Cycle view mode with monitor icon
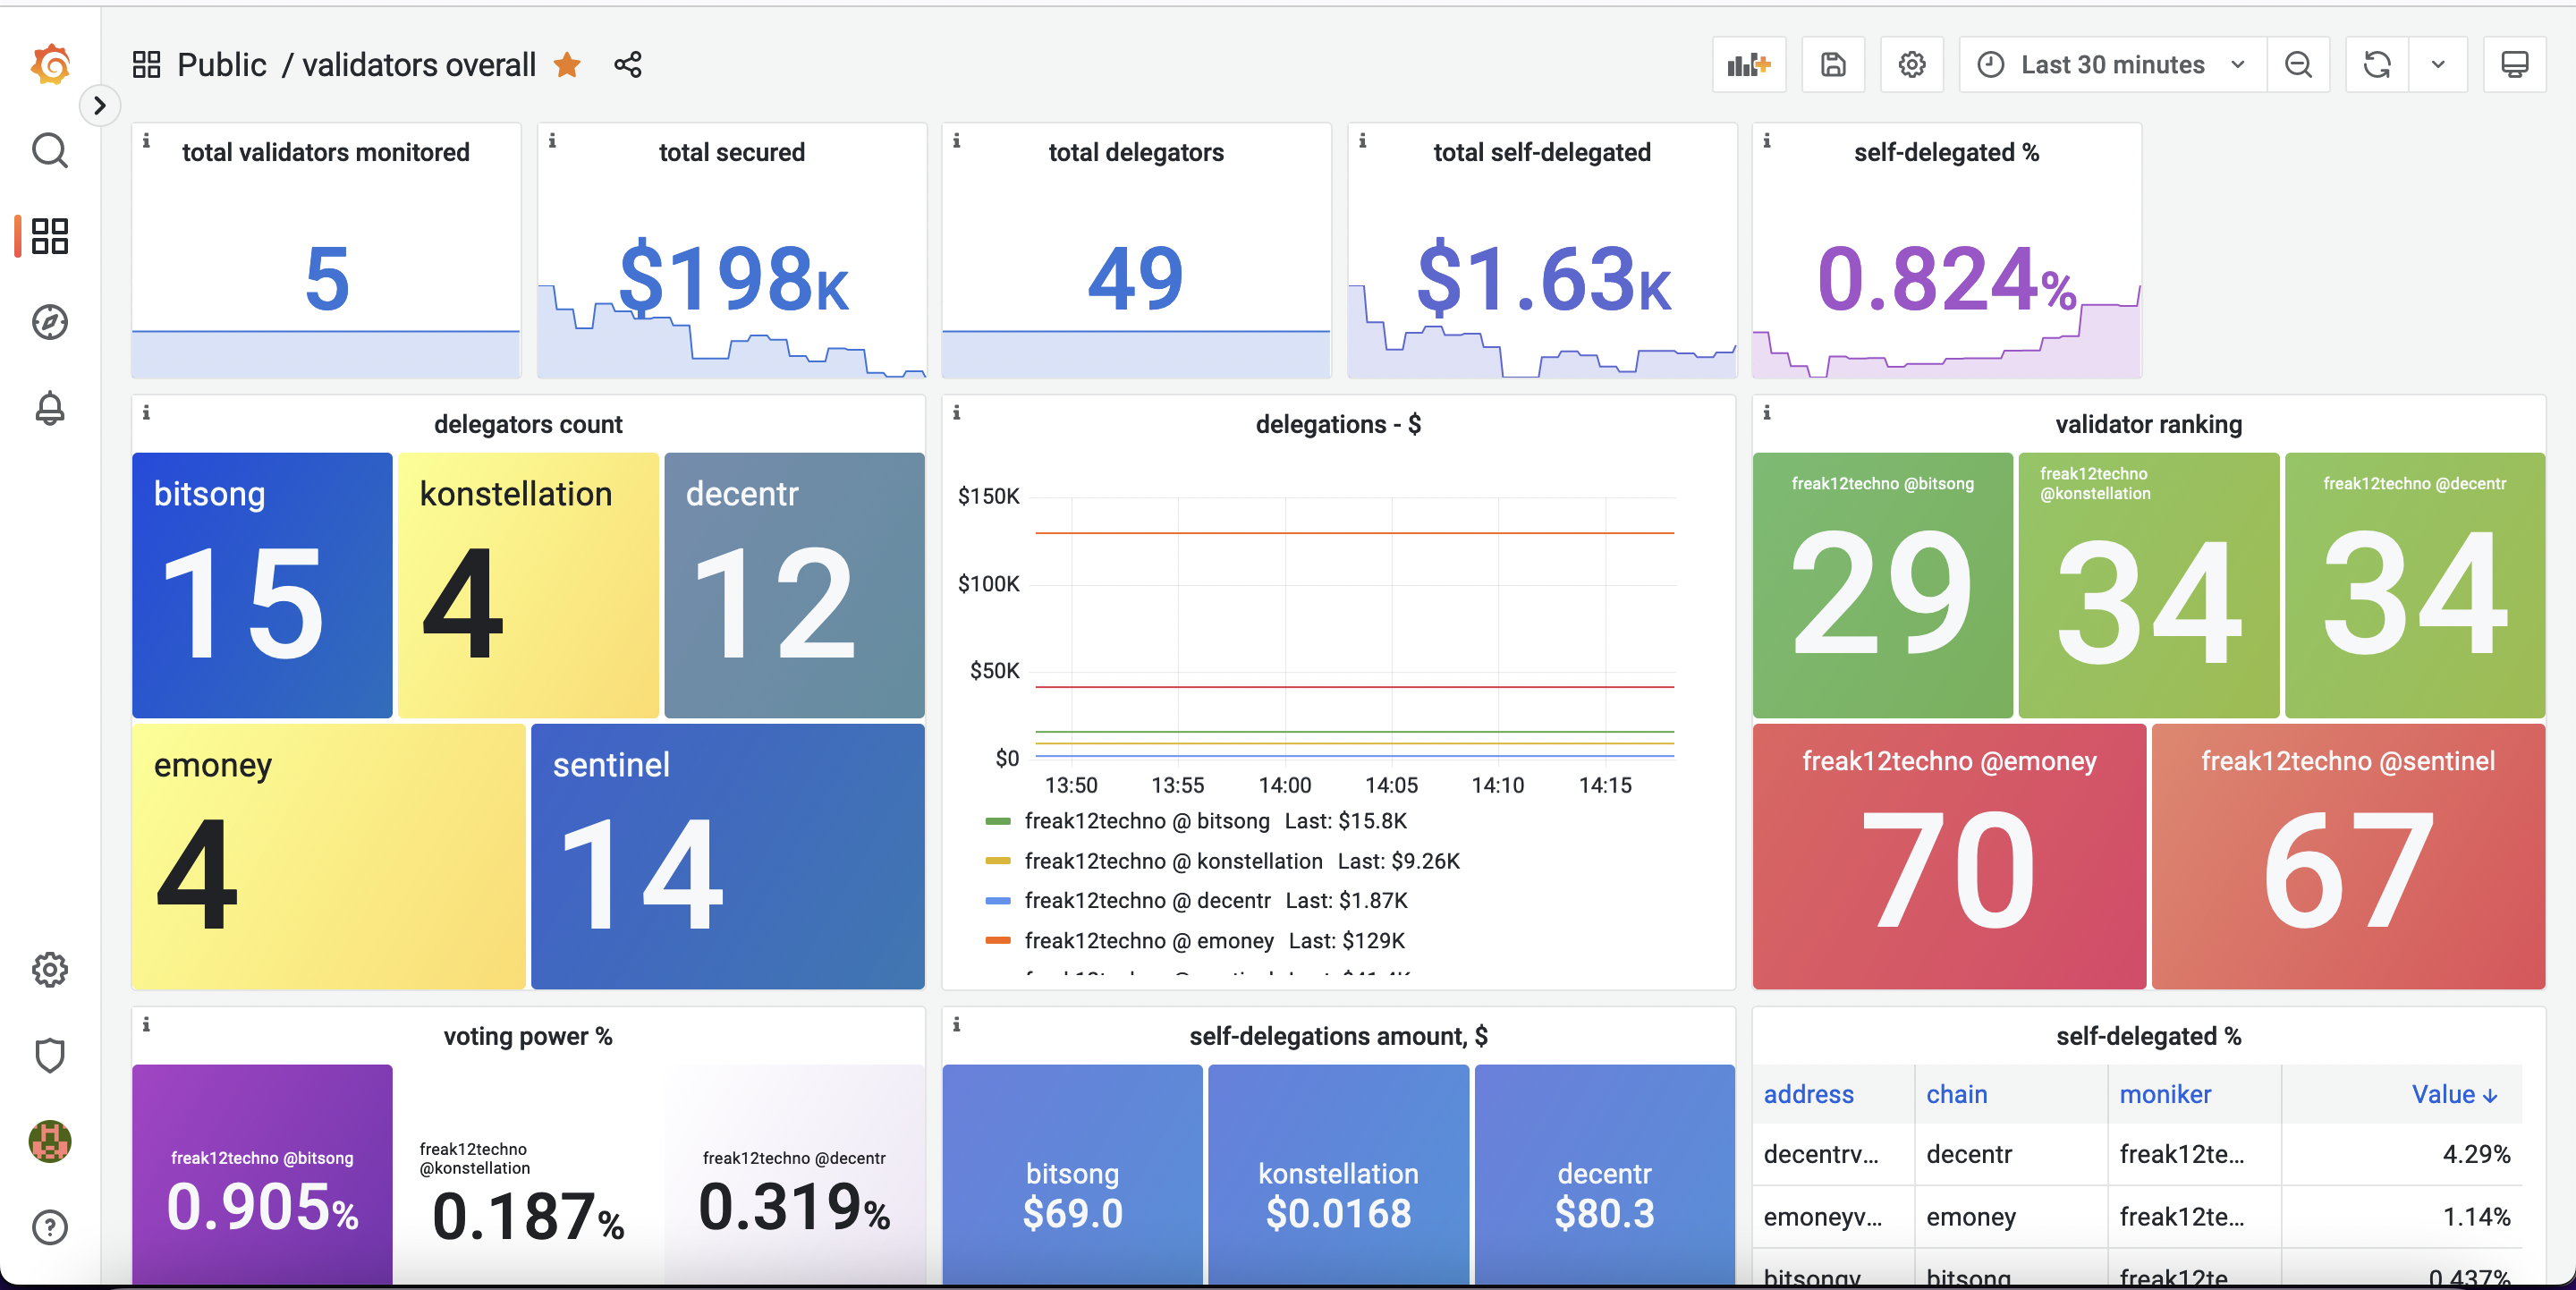This screenshot has width=2576, height=1290. pyautogui.click(x=2514, y=65)
